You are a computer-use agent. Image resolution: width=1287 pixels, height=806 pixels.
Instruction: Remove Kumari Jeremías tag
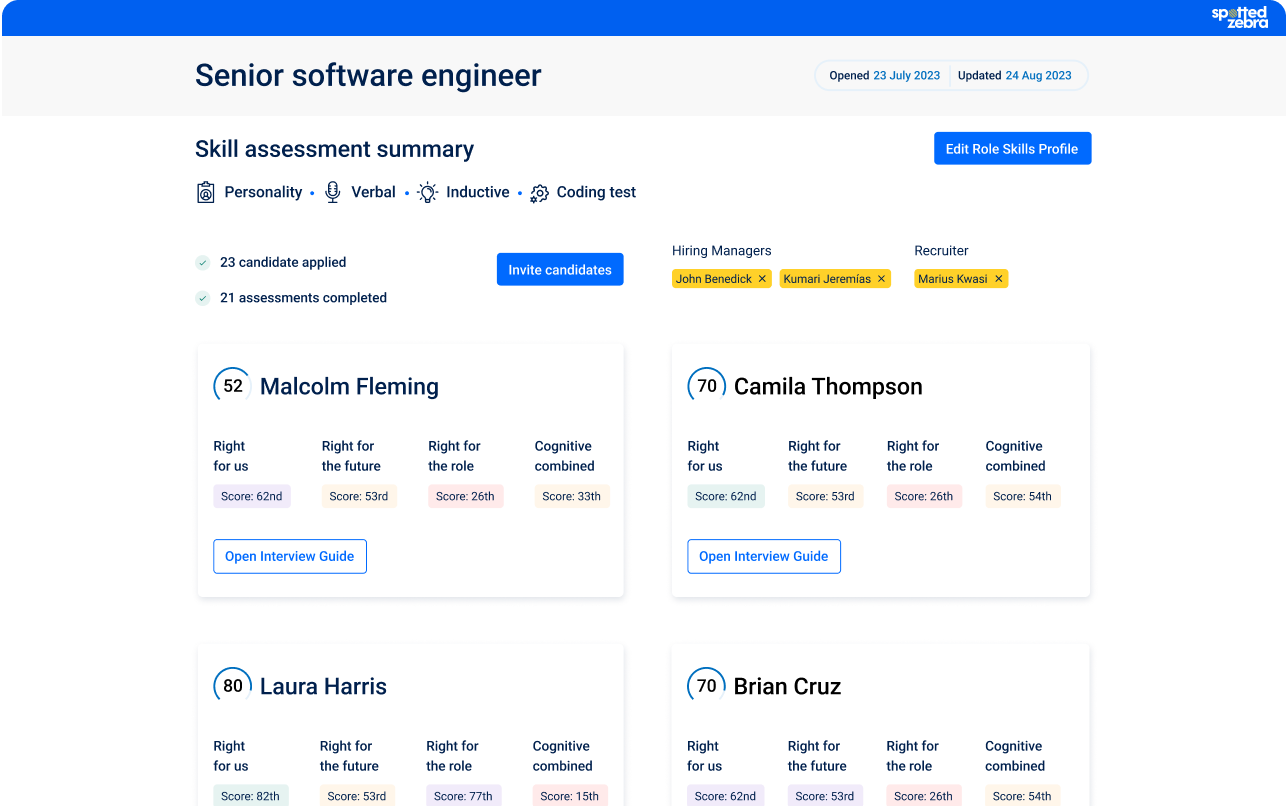(x=881, y=279)
